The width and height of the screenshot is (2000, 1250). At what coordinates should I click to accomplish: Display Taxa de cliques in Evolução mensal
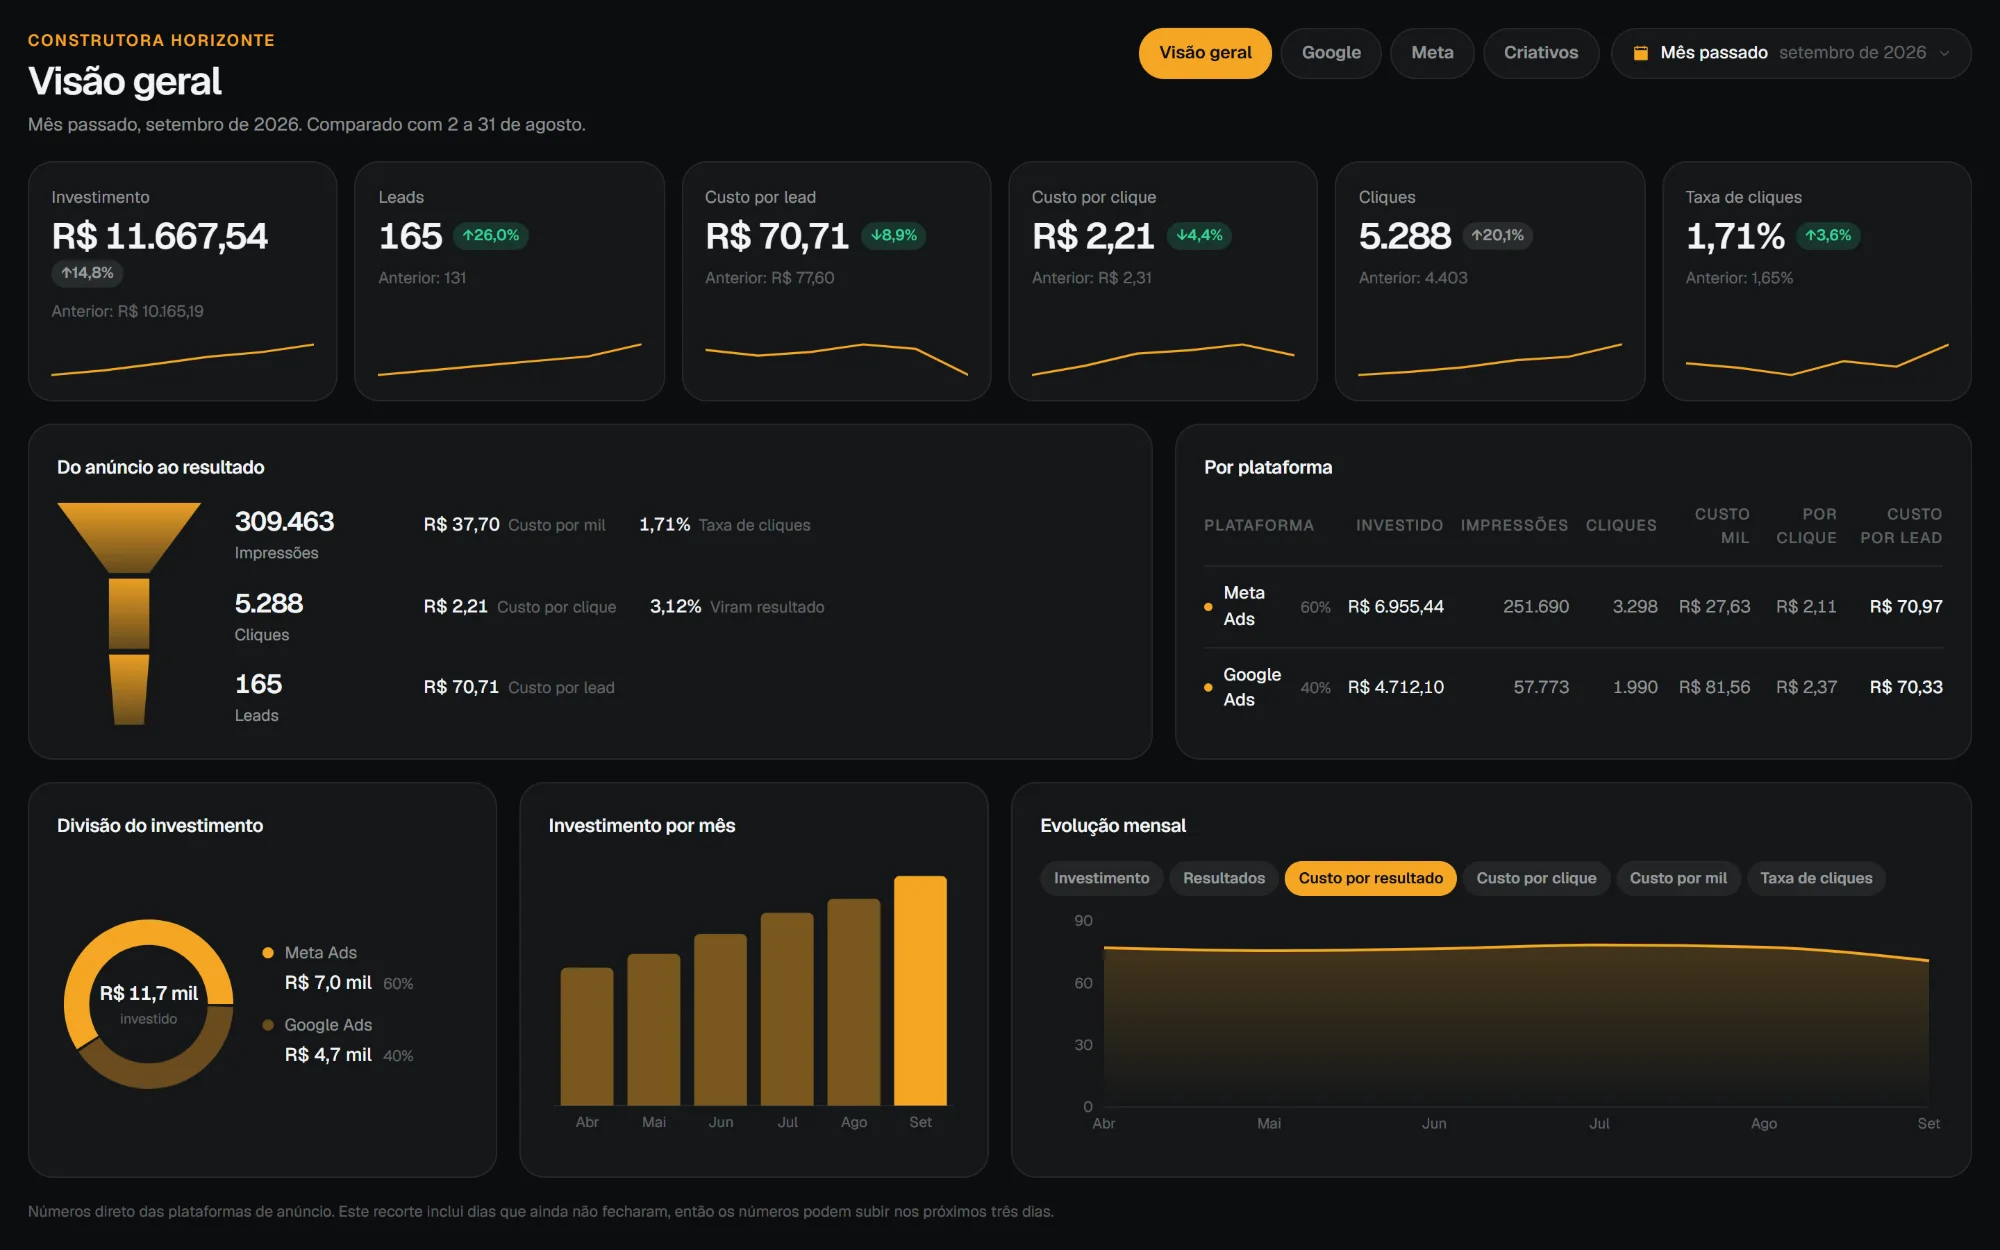(1816, 878)
